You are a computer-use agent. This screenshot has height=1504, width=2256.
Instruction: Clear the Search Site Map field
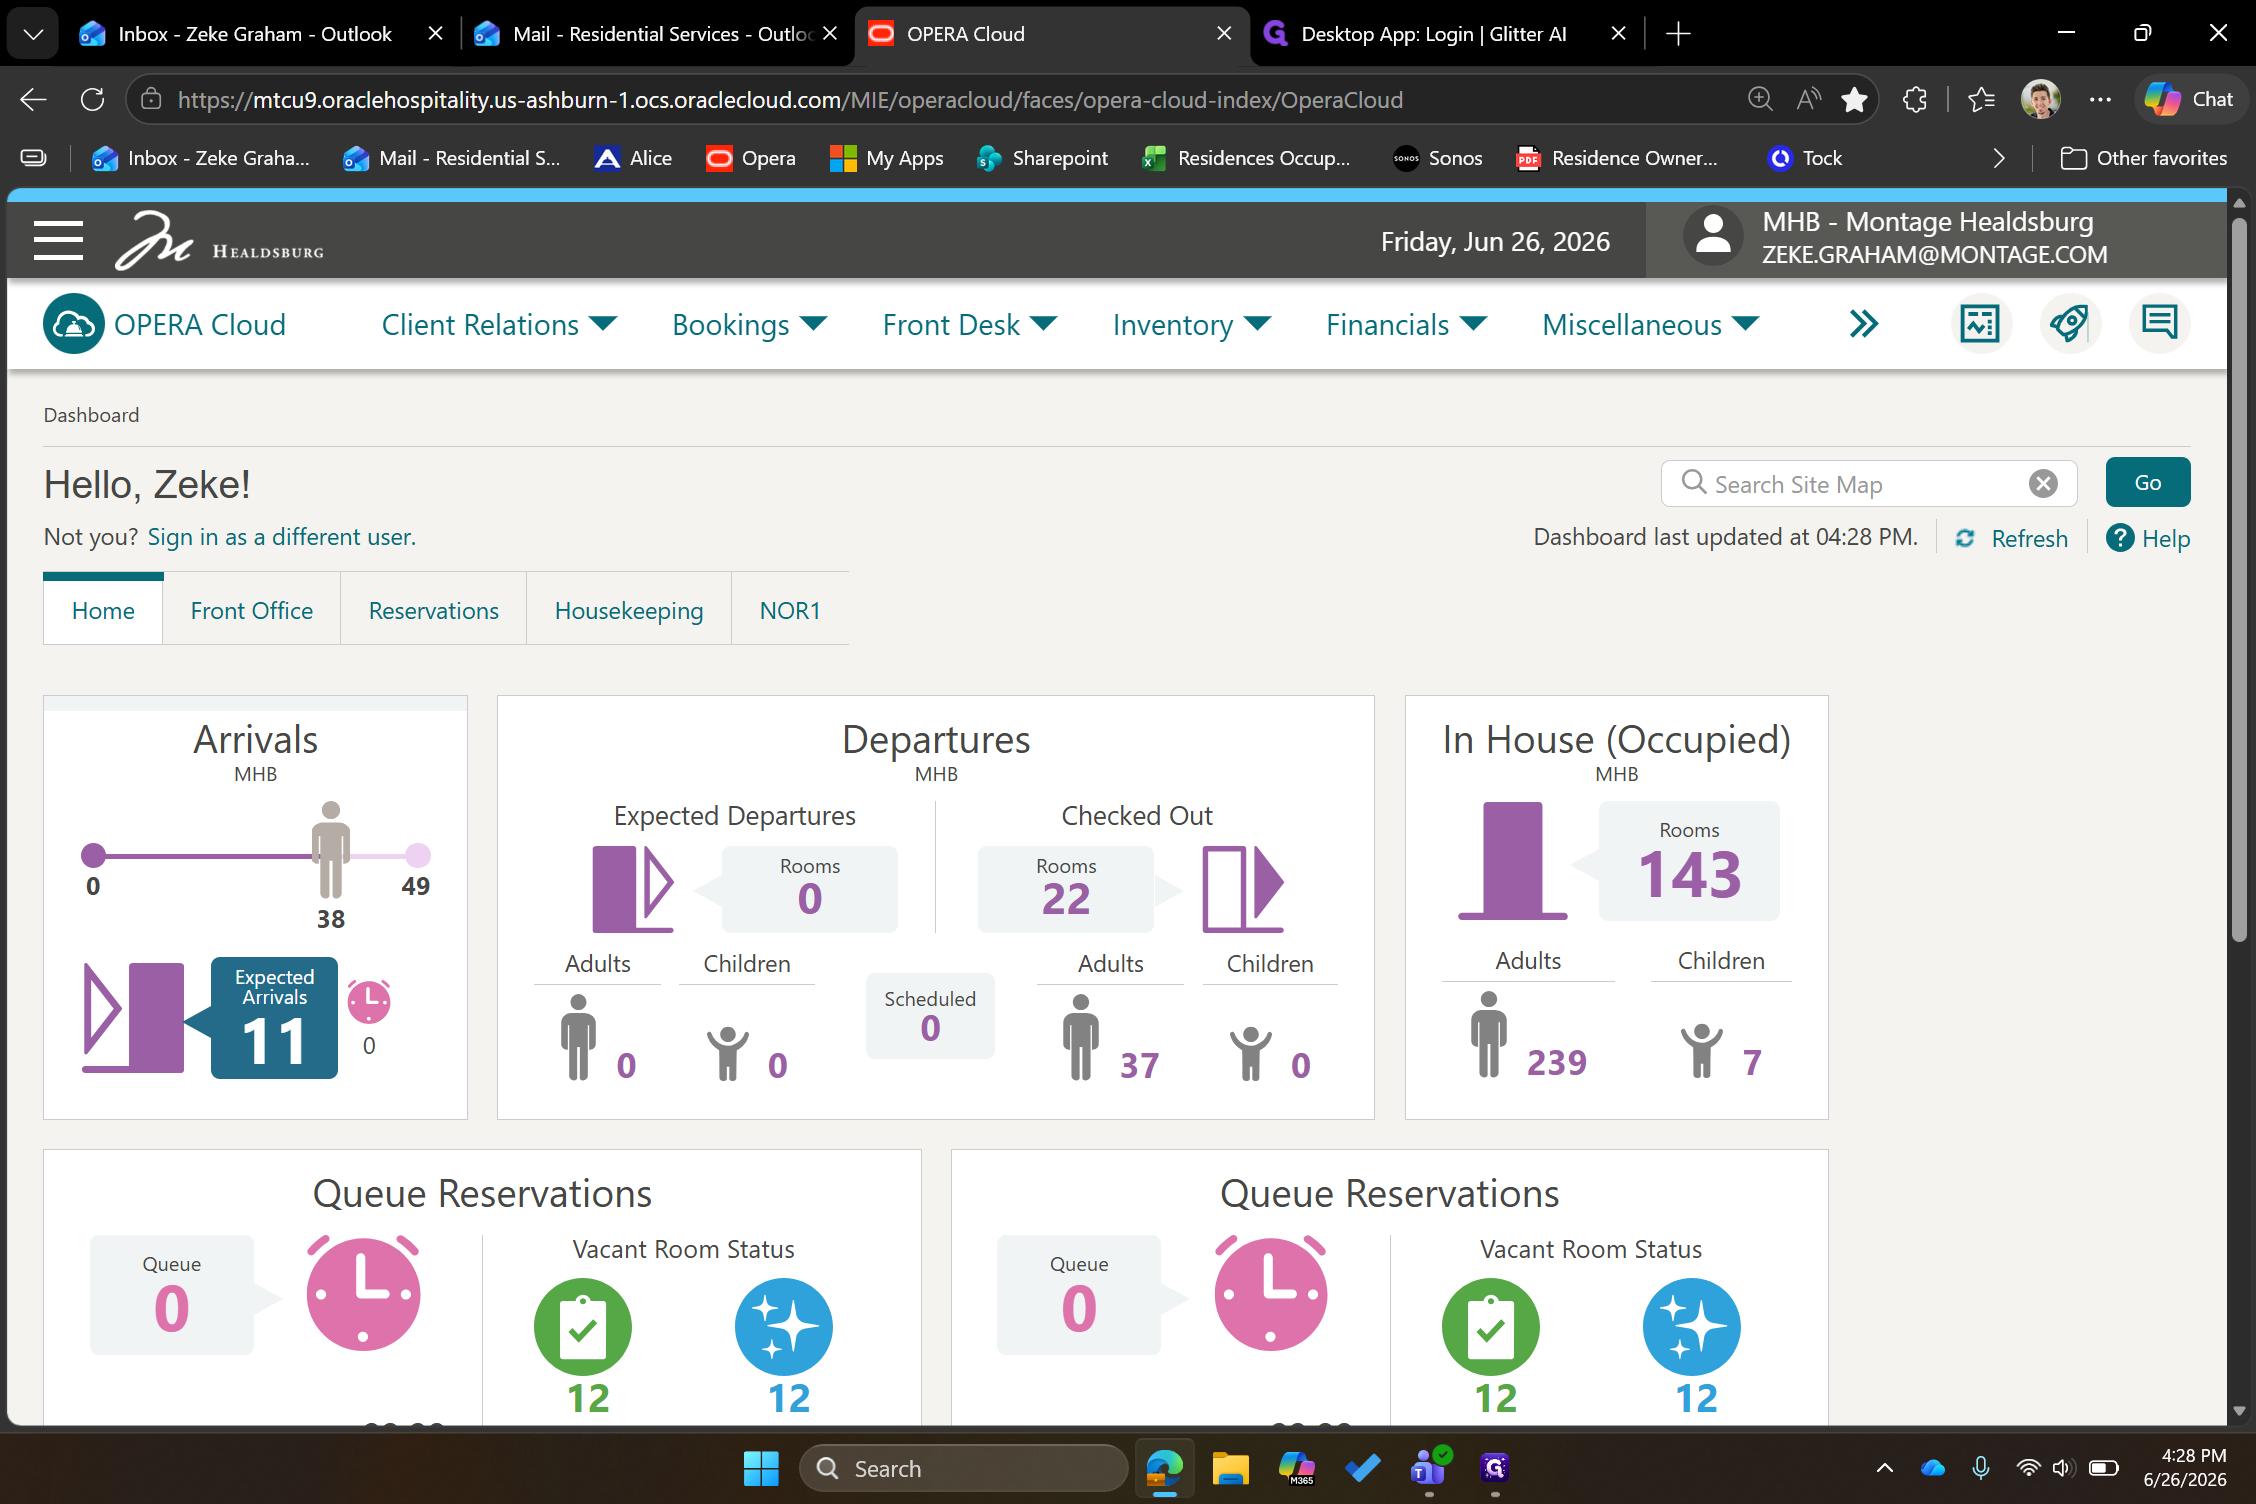pos(2043,484)
